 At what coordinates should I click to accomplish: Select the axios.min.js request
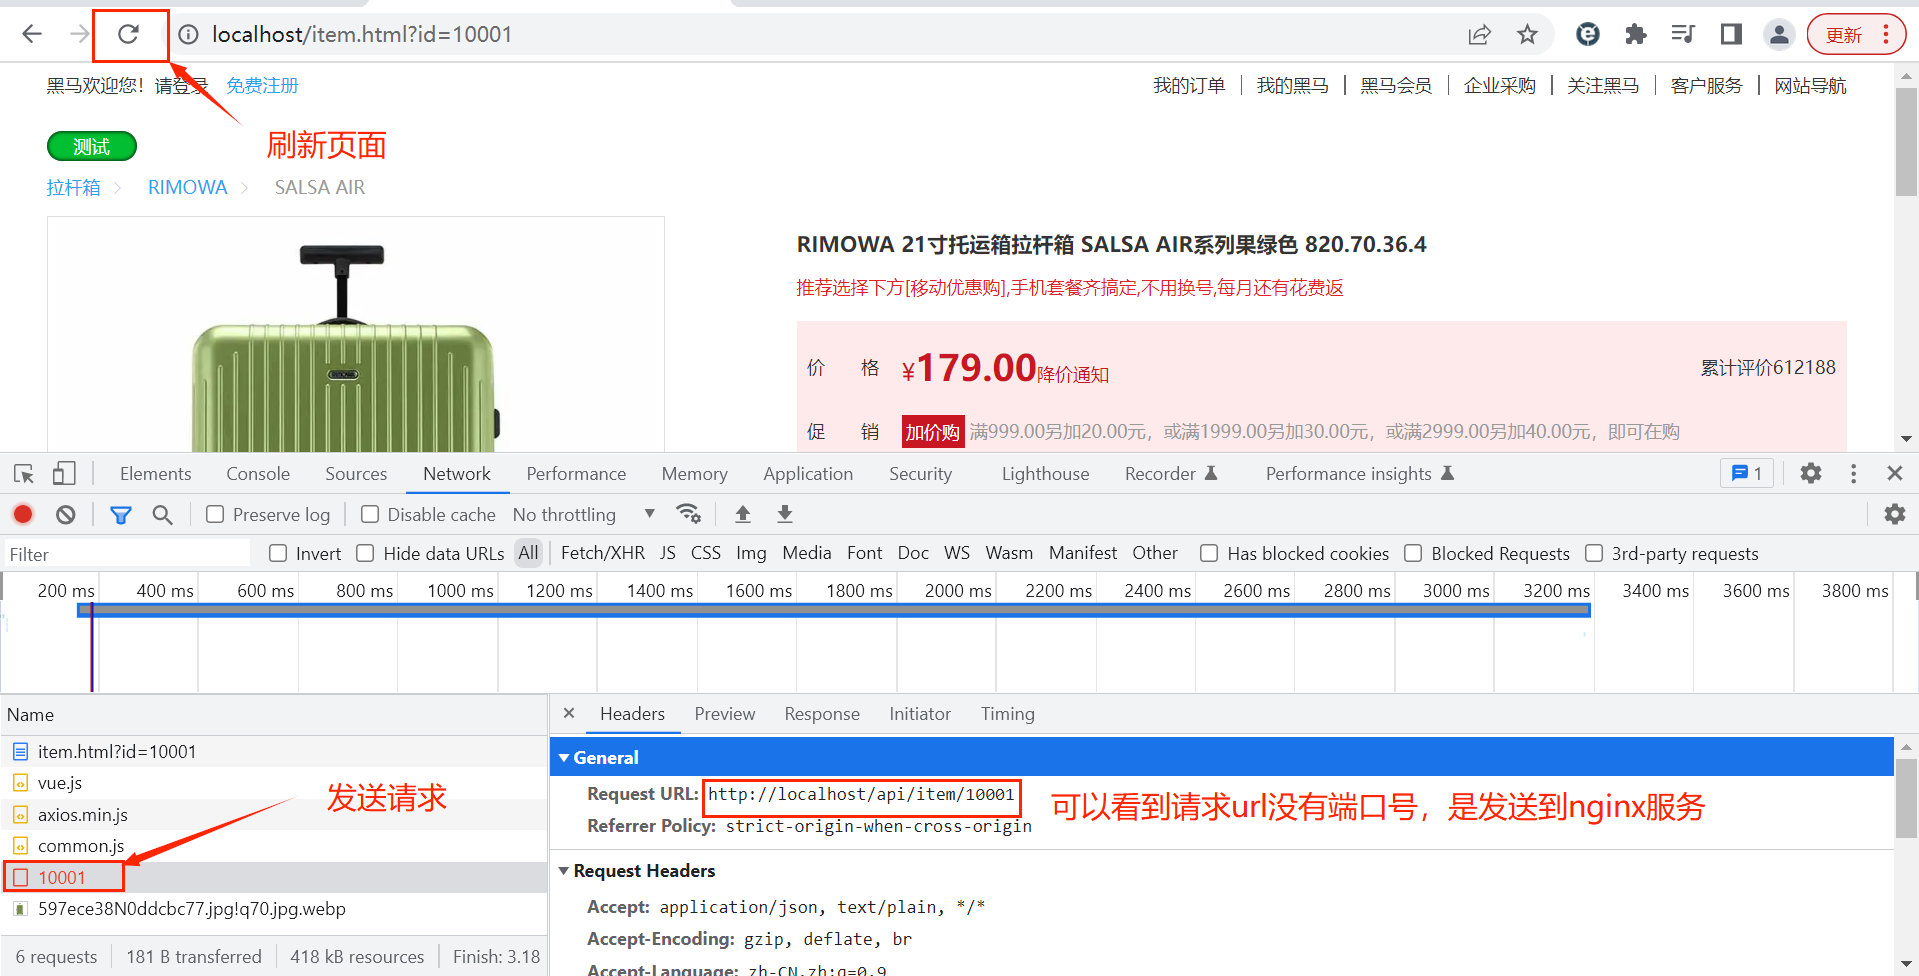273,815
